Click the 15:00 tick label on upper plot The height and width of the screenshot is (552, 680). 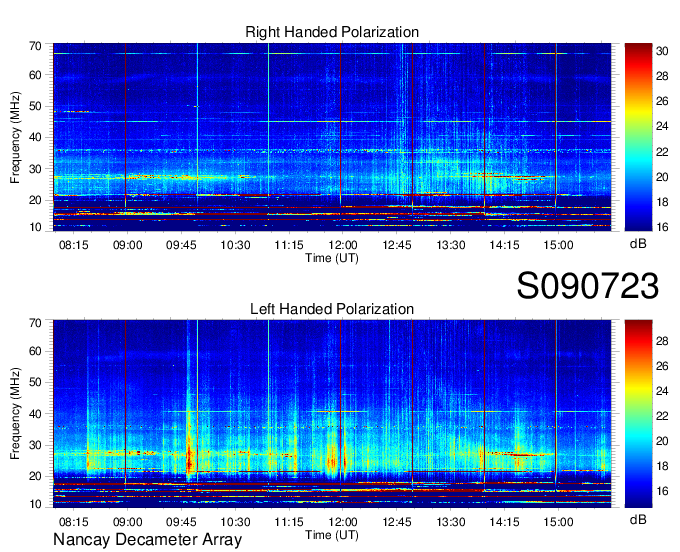558,245
